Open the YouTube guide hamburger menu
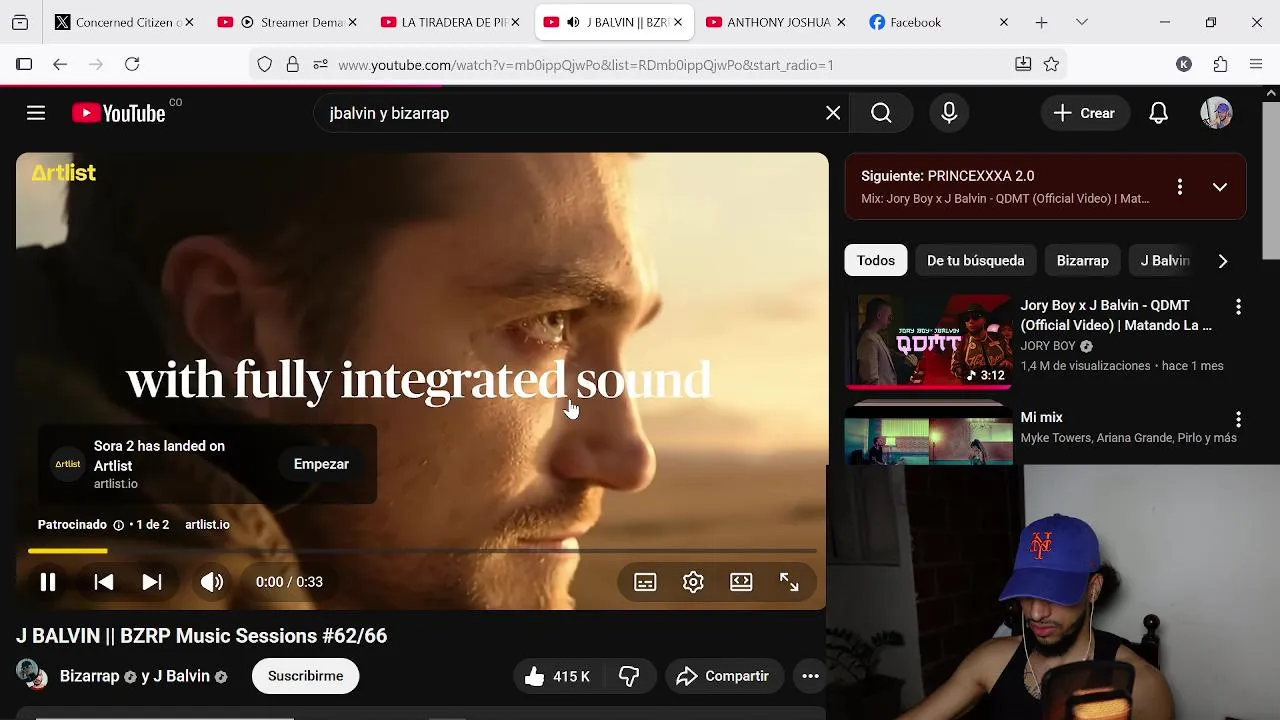 point(36,113)
